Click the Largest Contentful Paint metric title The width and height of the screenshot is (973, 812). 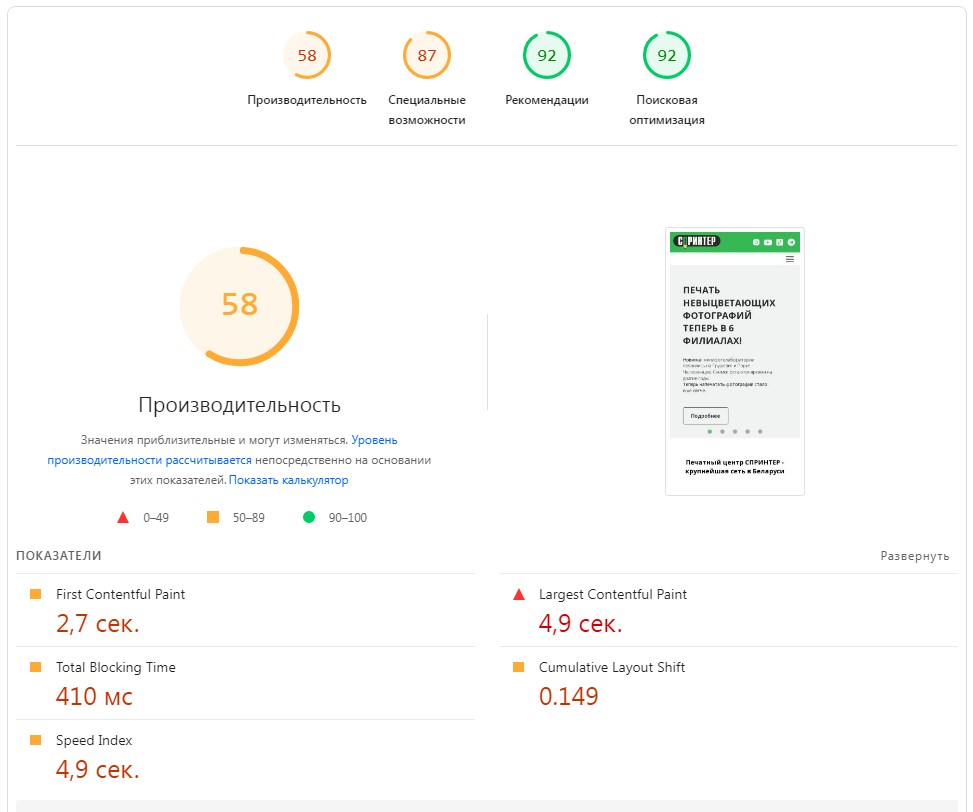[x=612, y=594]
